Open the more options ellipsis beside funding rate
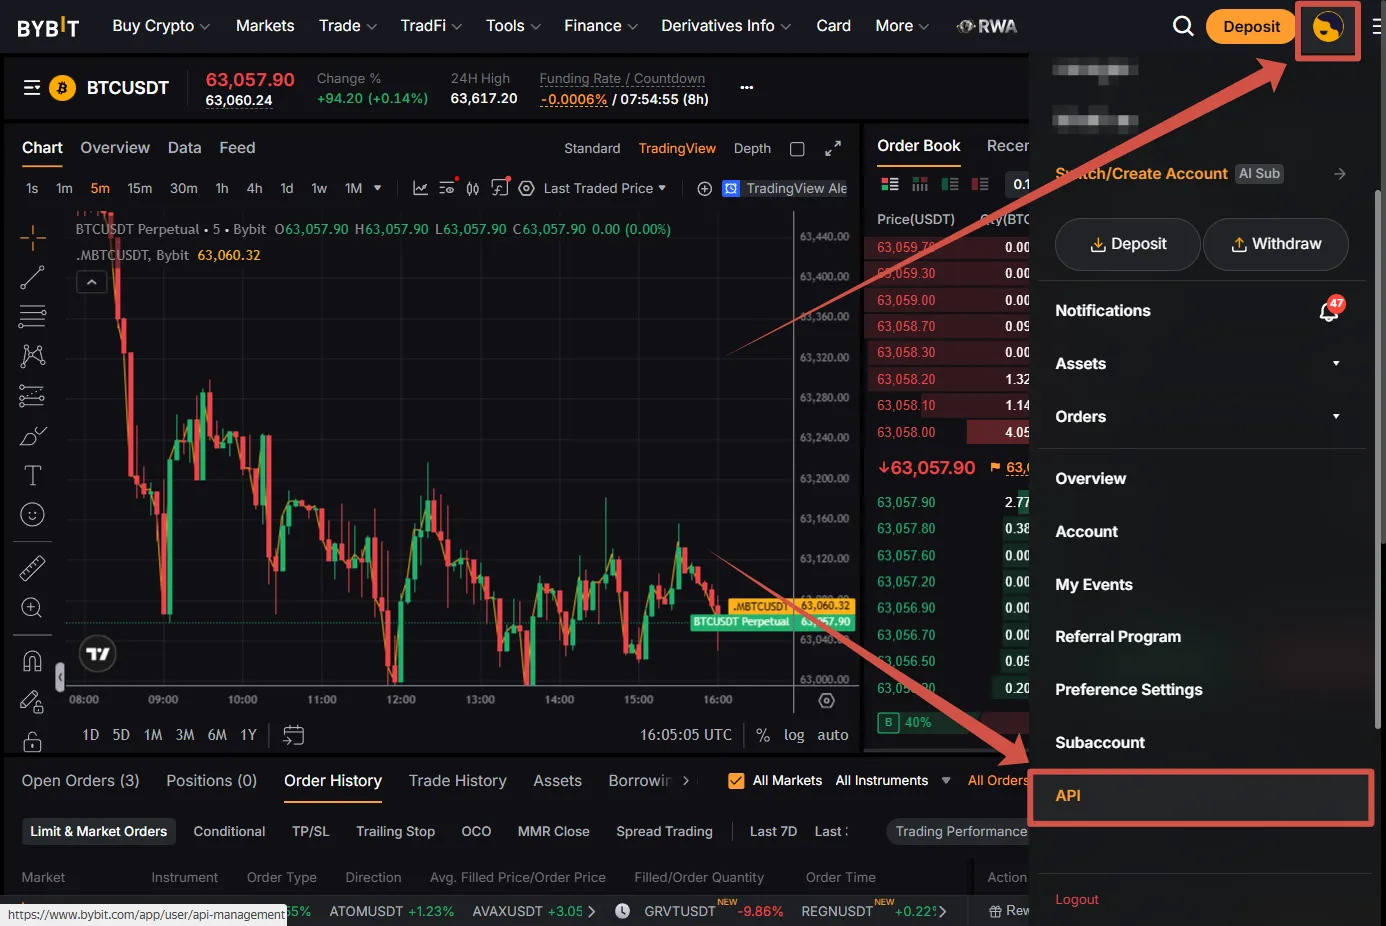 pyautogui.click(x=746, y=88)
